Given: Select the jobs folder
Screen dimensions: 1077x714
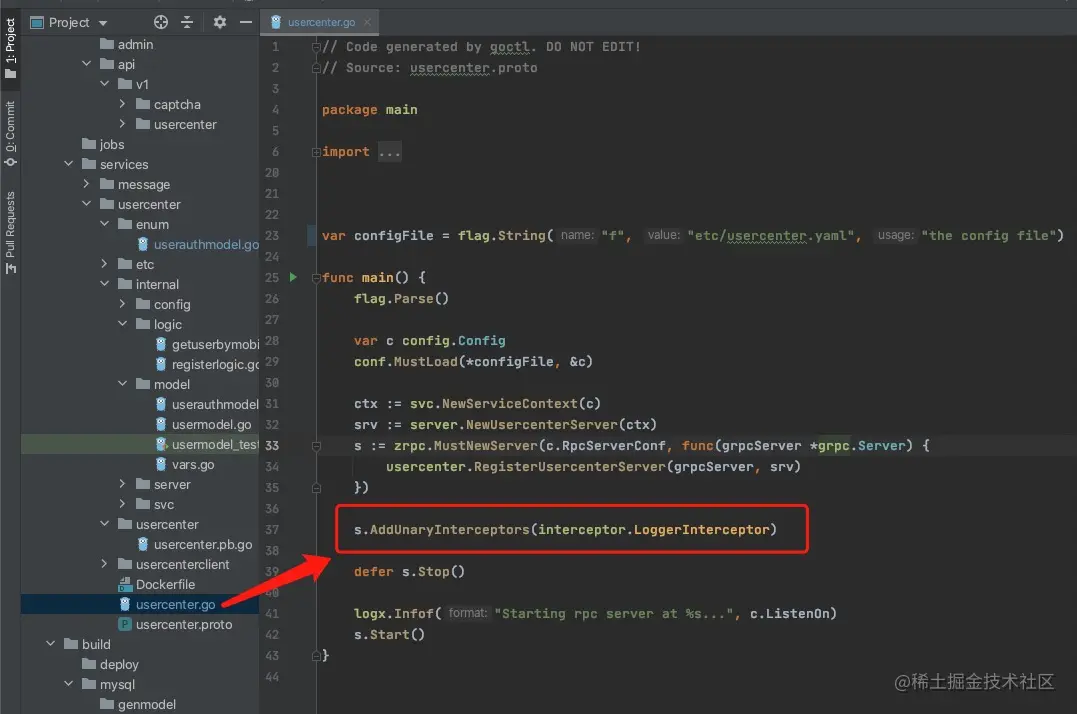Looking at the screenshot, I should pyautogui.click(x=103, y=144).
